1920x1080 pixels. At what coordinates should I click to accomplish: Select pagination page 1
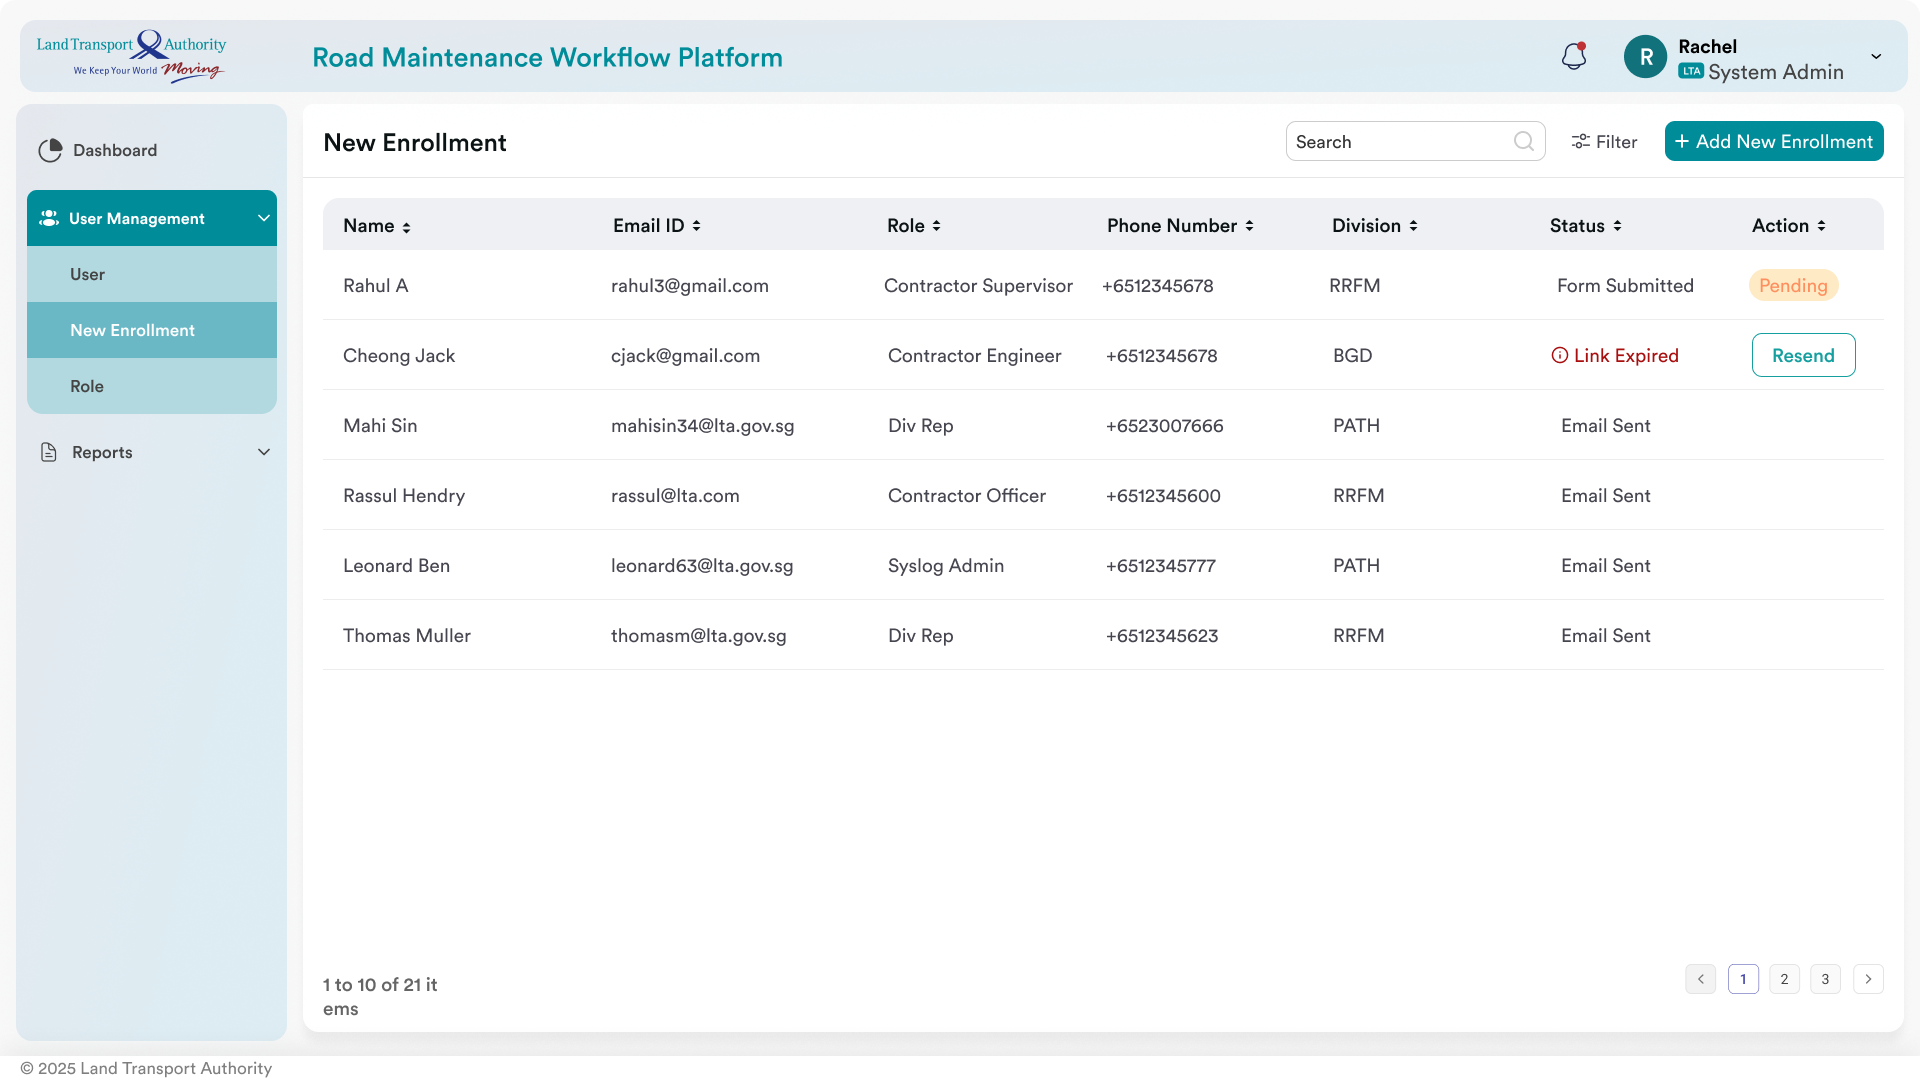pos(1743,979)
